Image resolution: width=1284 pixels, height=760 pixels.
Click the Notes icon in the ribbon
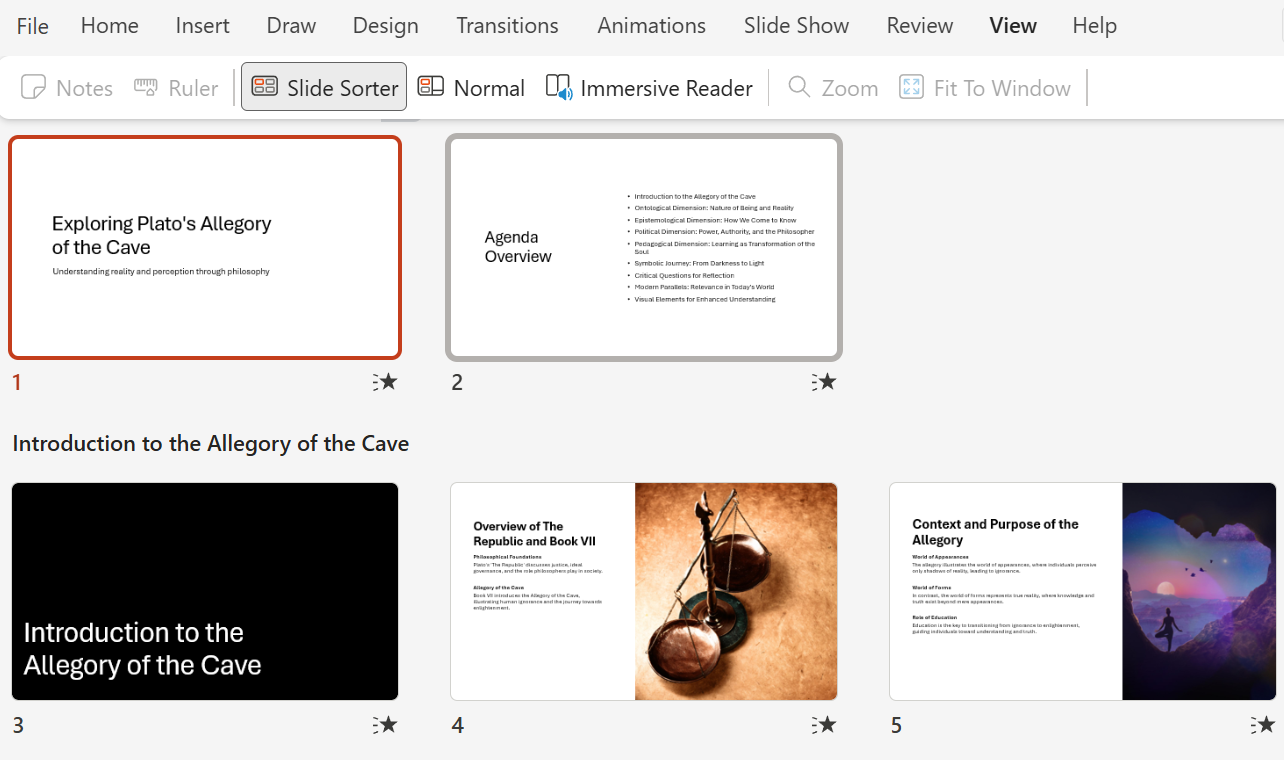(33, 87)
